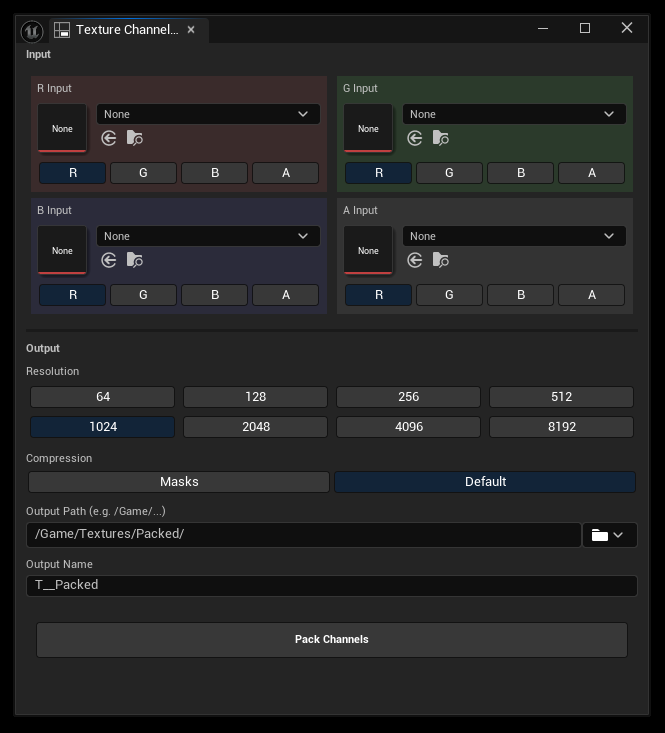Click the Texture Channel tab layout icon

coord(62,30)
